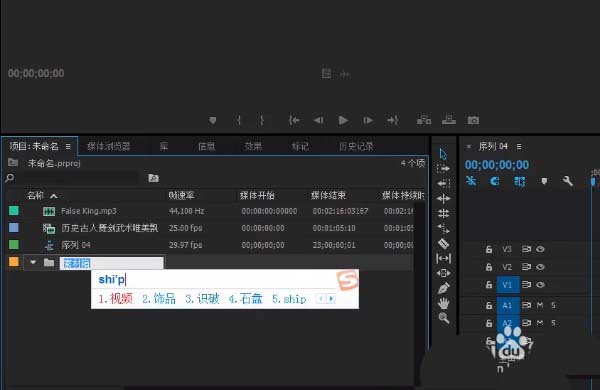Click the orange label swatch of bin
Viewport: 600px width, 390px height.
14,262
